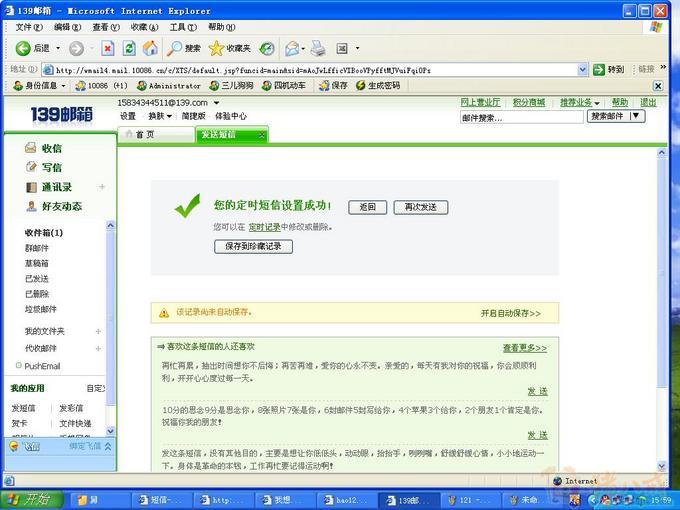The width and height of the screenshot is (680, 510).
Task: Click the Windows 开始 Start button
Action: (x=33, y=500)
